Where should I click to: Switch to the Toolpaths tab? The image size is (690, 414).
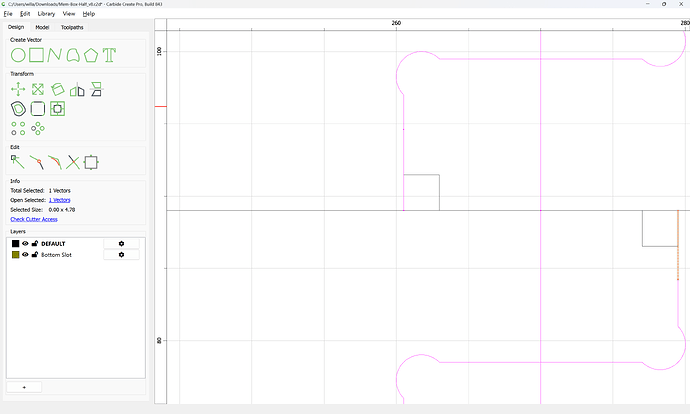(72, 27)
